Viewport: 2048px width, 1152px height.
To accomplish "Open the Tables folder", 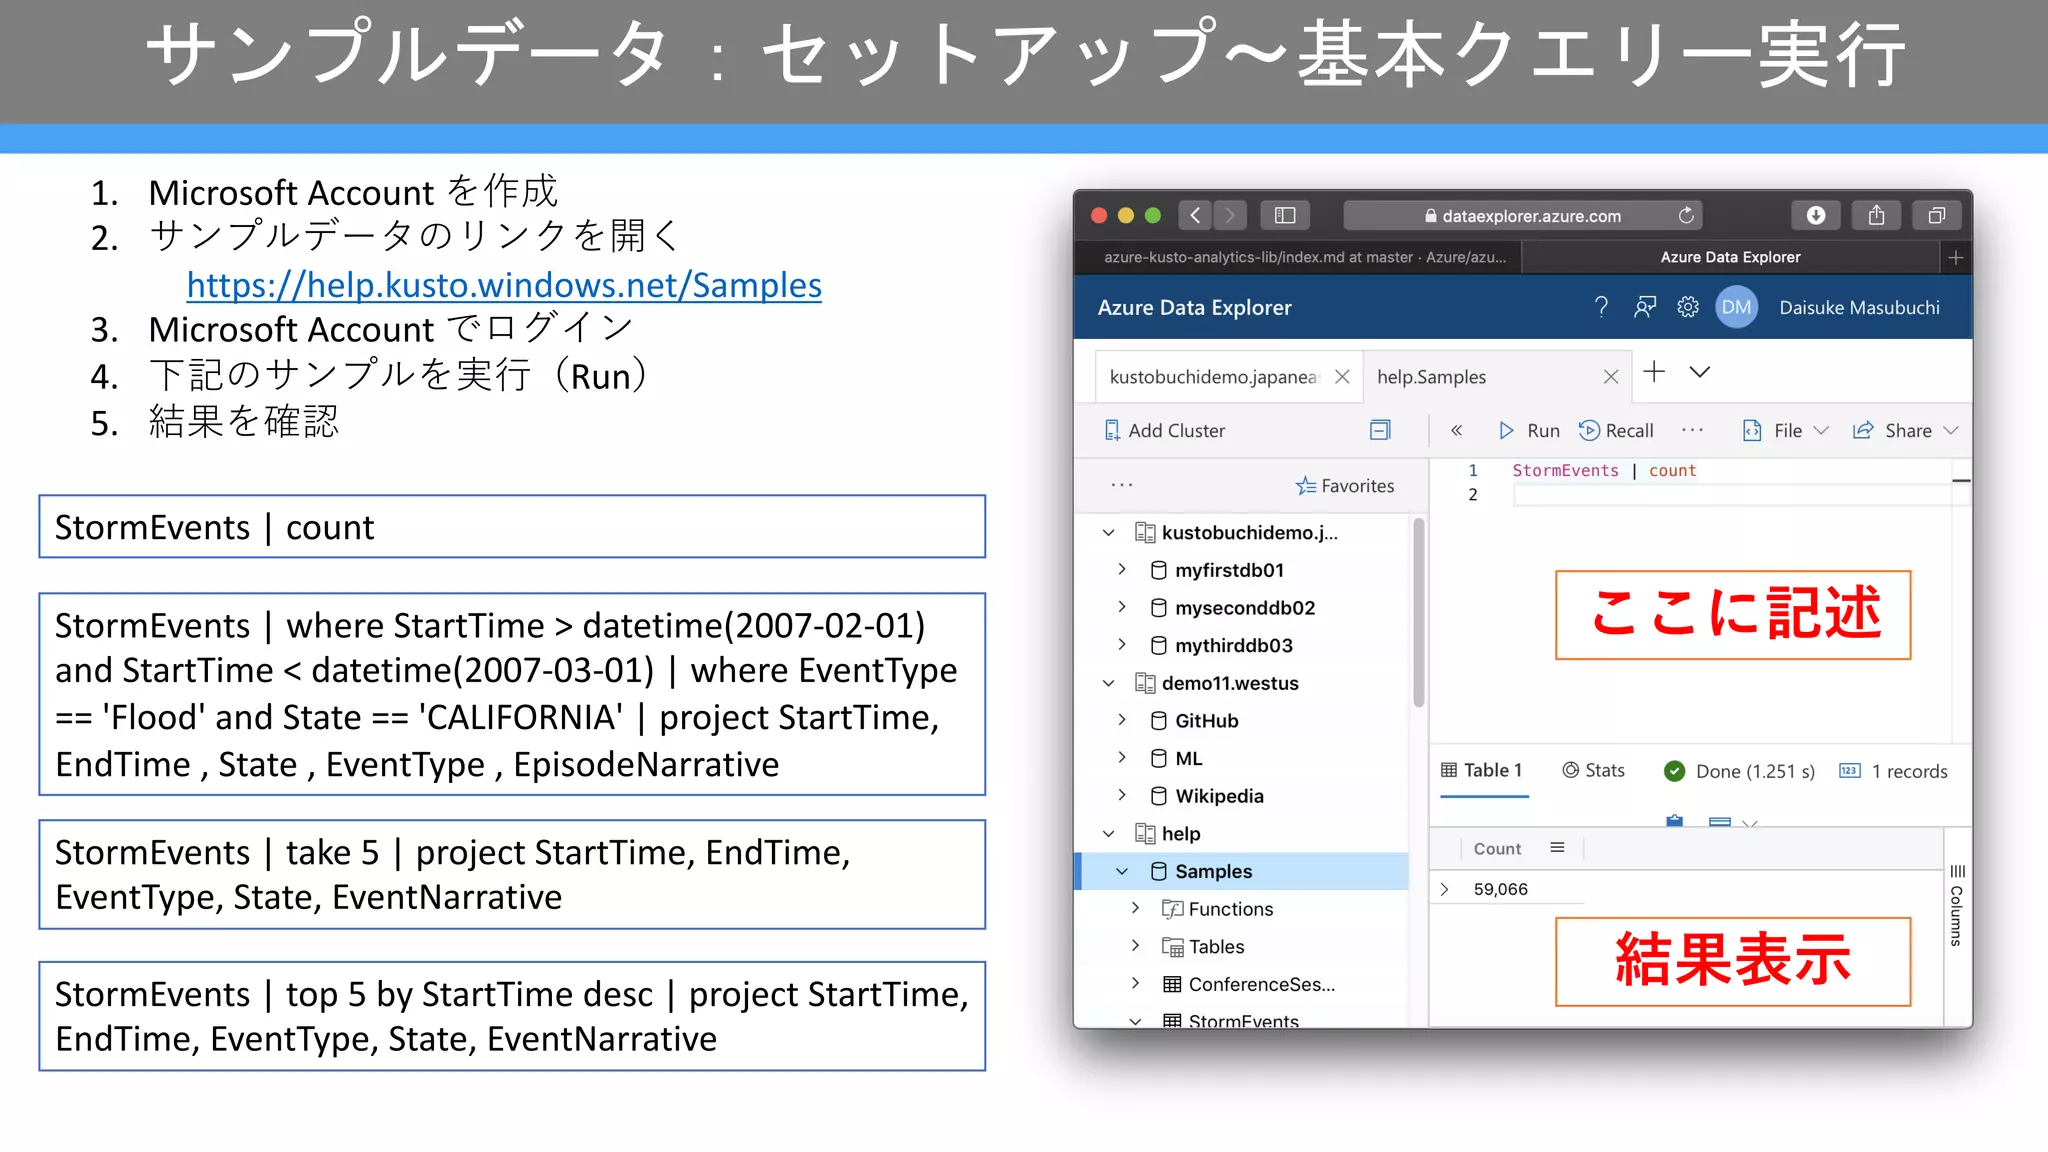I will coord(1216,947).
